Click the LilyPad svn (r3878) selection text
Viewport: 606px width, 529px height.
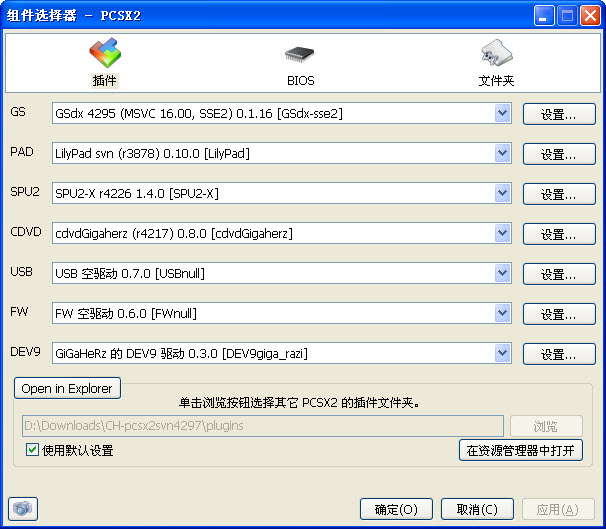(x=152, y=153)
